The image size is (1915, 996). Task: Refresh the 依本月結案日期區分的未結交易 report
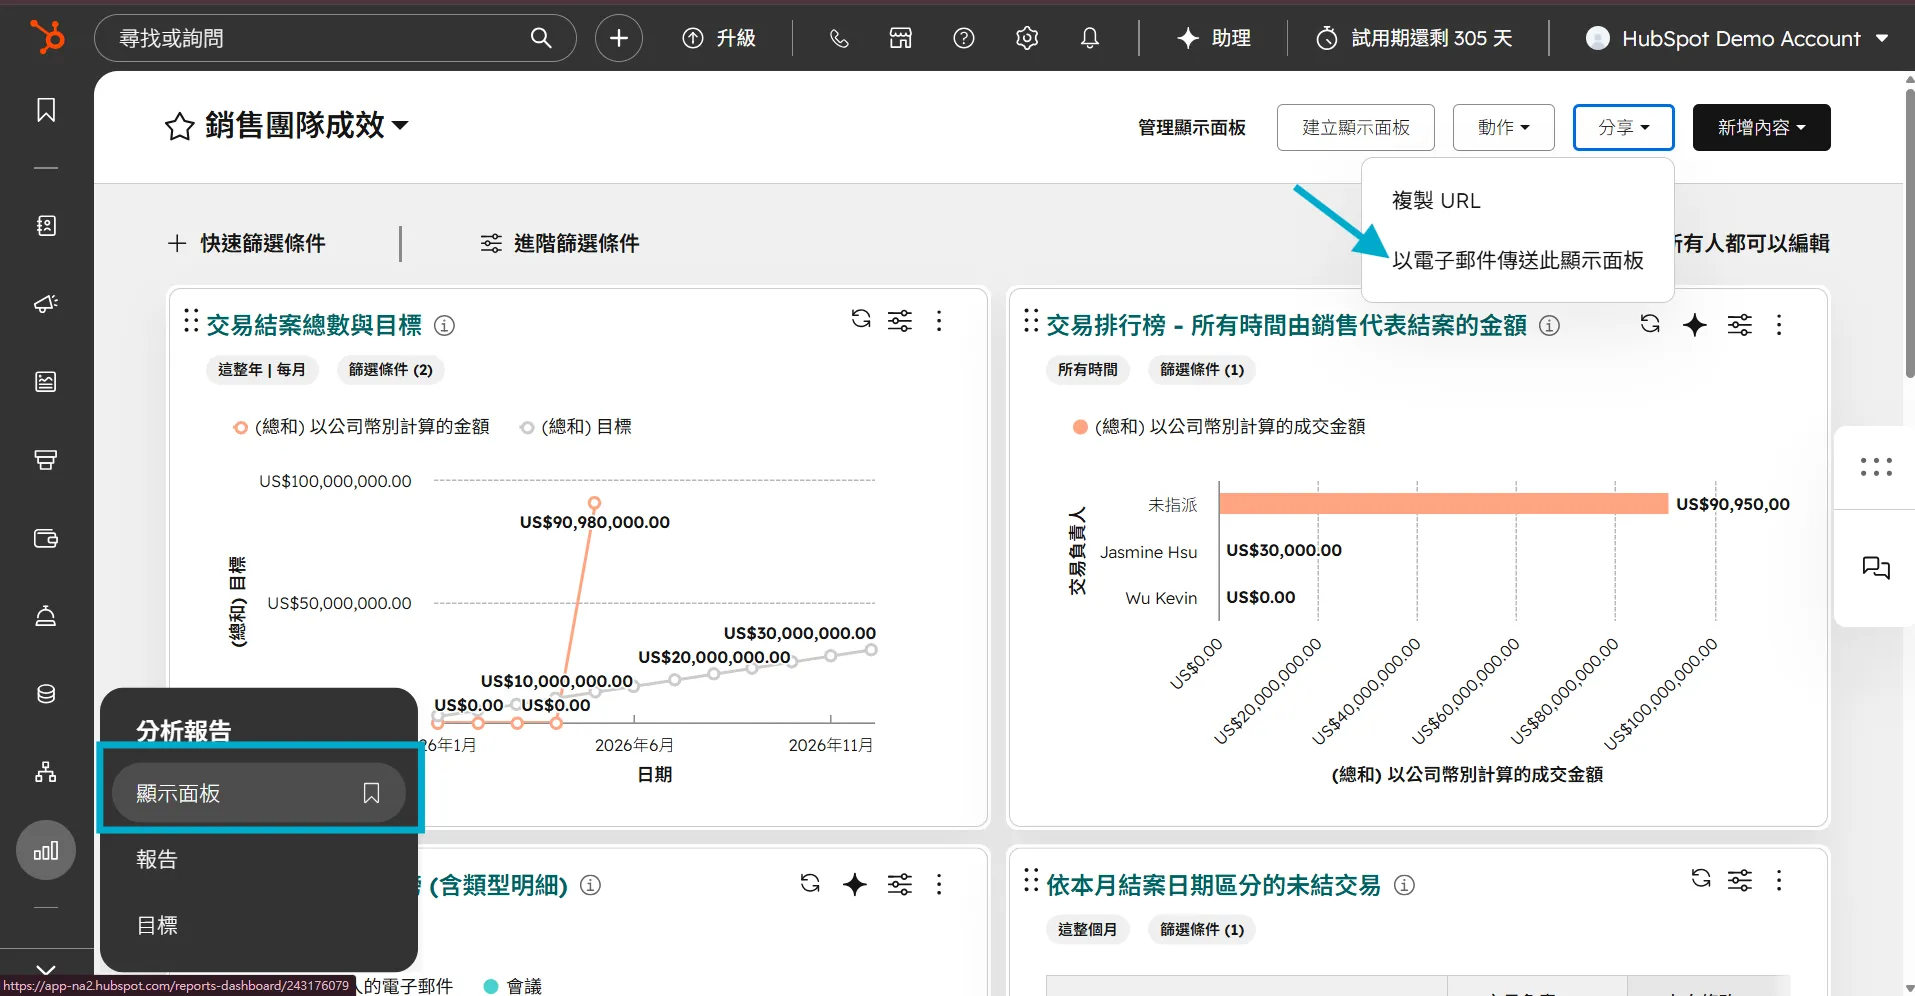(x=1701, y=878)
